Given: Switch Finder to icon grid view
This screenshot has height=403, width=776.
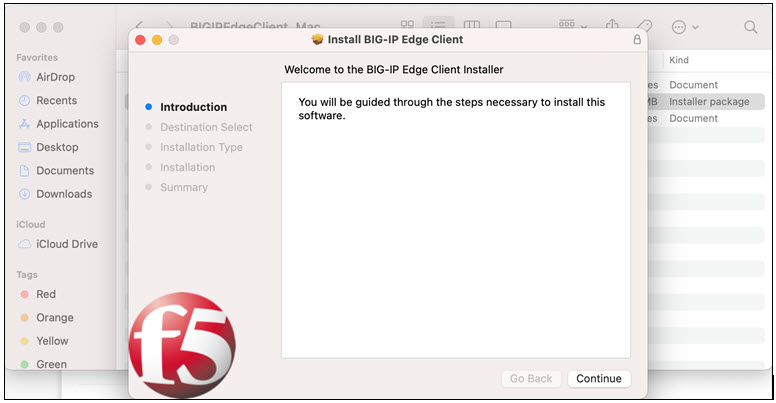Looking at the screenshot, I should coord(407,27).
